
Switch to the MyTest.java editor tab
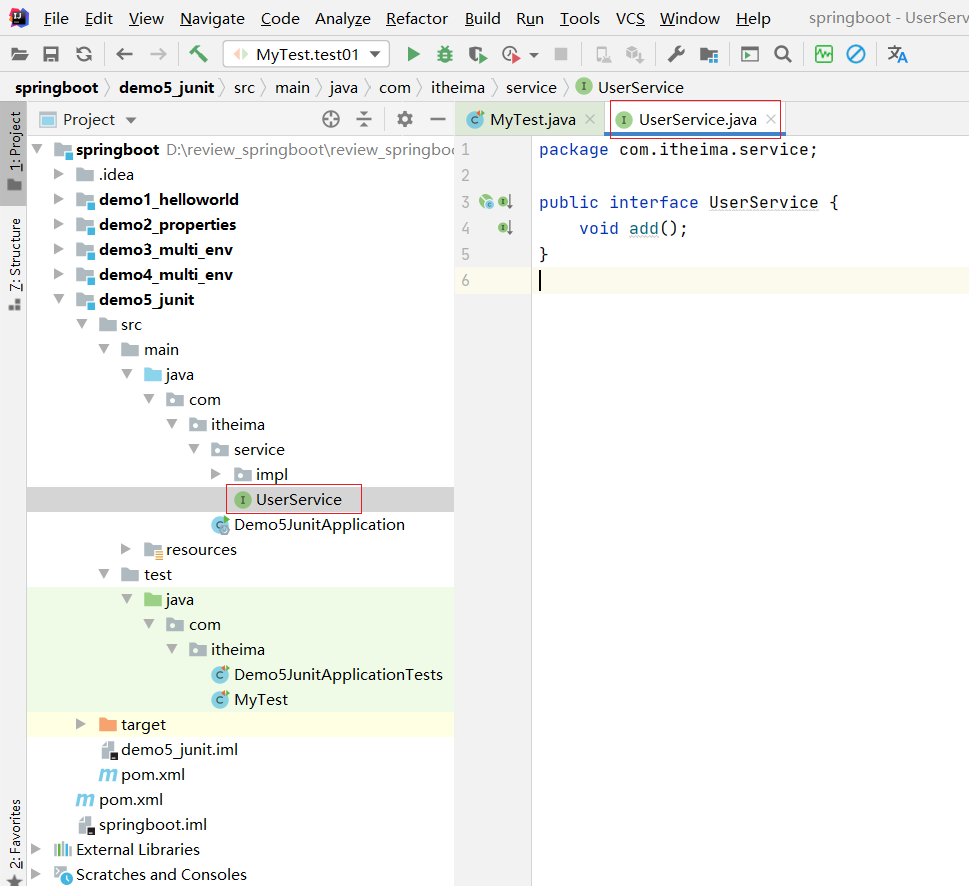pos(531,120)
